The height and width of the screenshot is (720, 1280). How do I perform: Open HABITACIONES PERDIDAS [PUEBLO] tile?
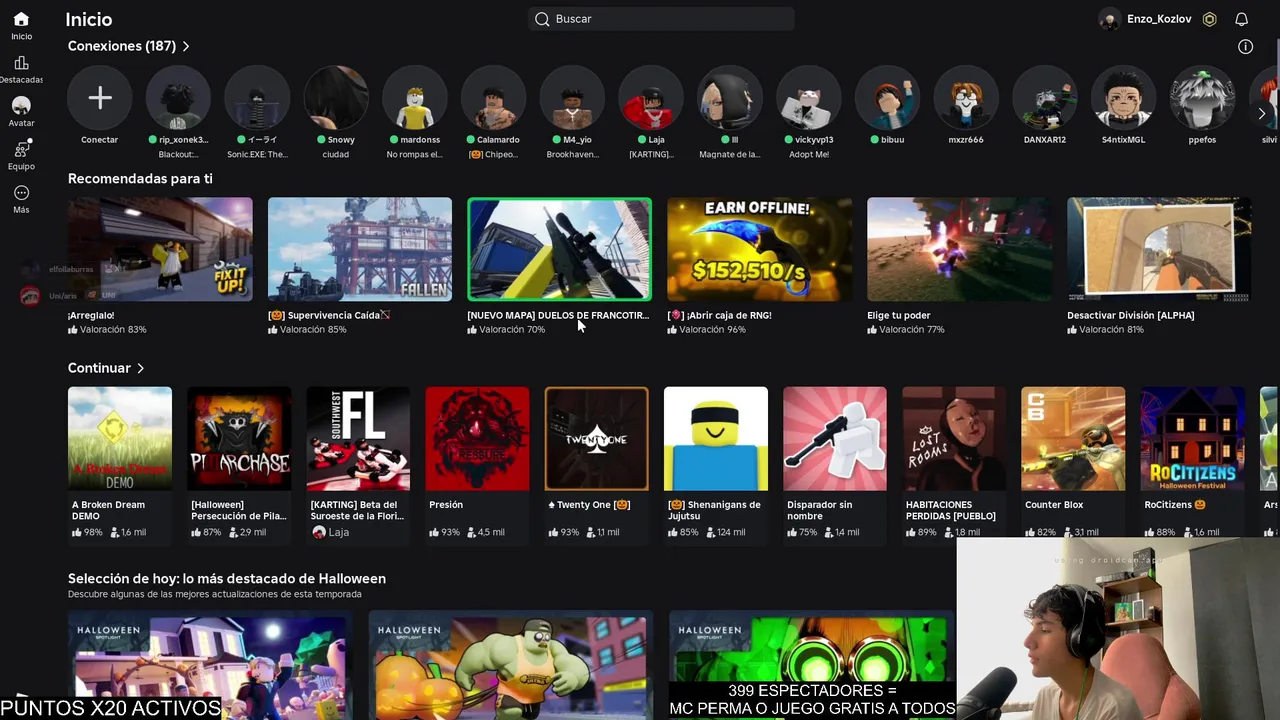point(954,439)
